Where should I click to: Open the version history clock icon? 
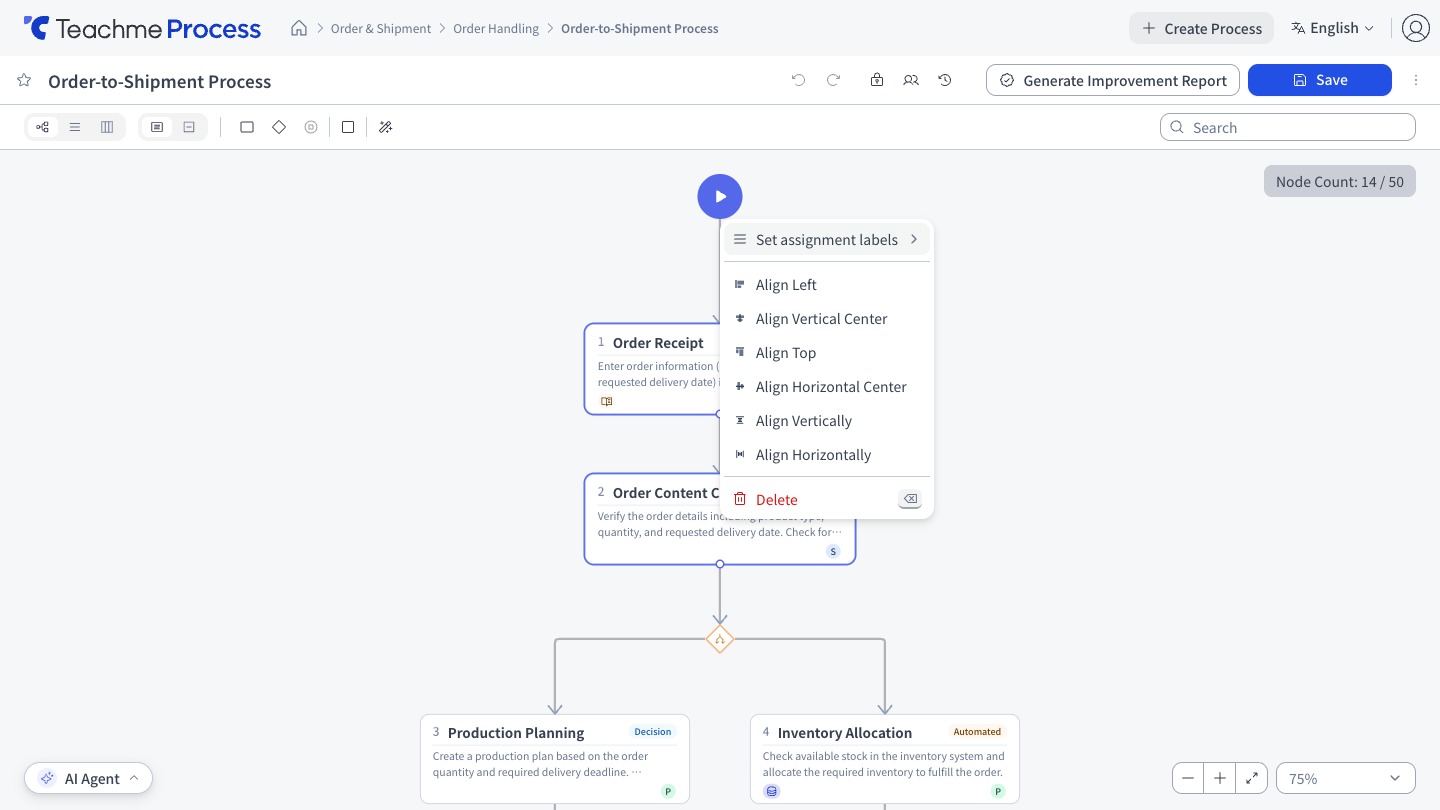pyautogui.click(x=945, y=80)
